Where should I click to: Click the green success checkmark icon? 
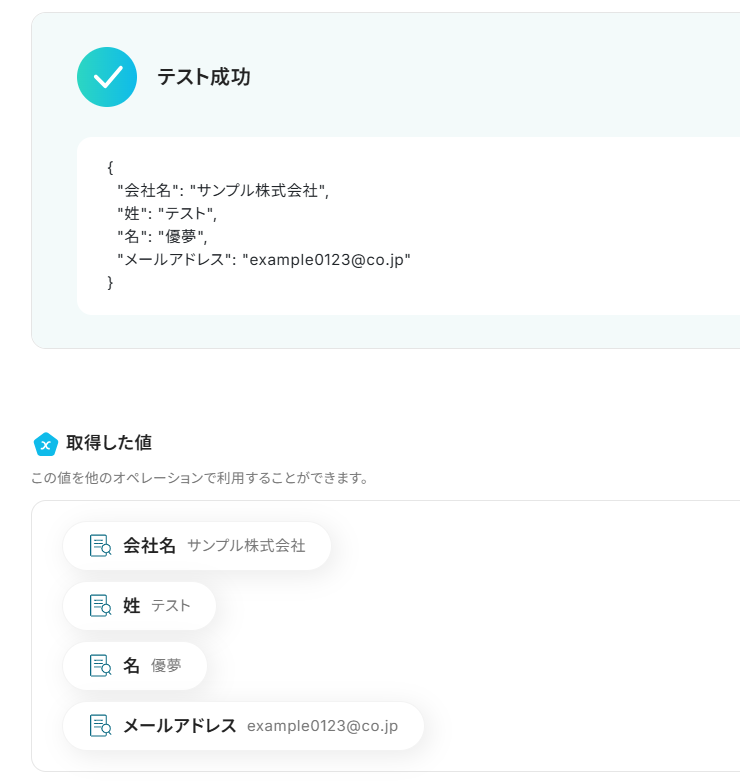[107, 77]
